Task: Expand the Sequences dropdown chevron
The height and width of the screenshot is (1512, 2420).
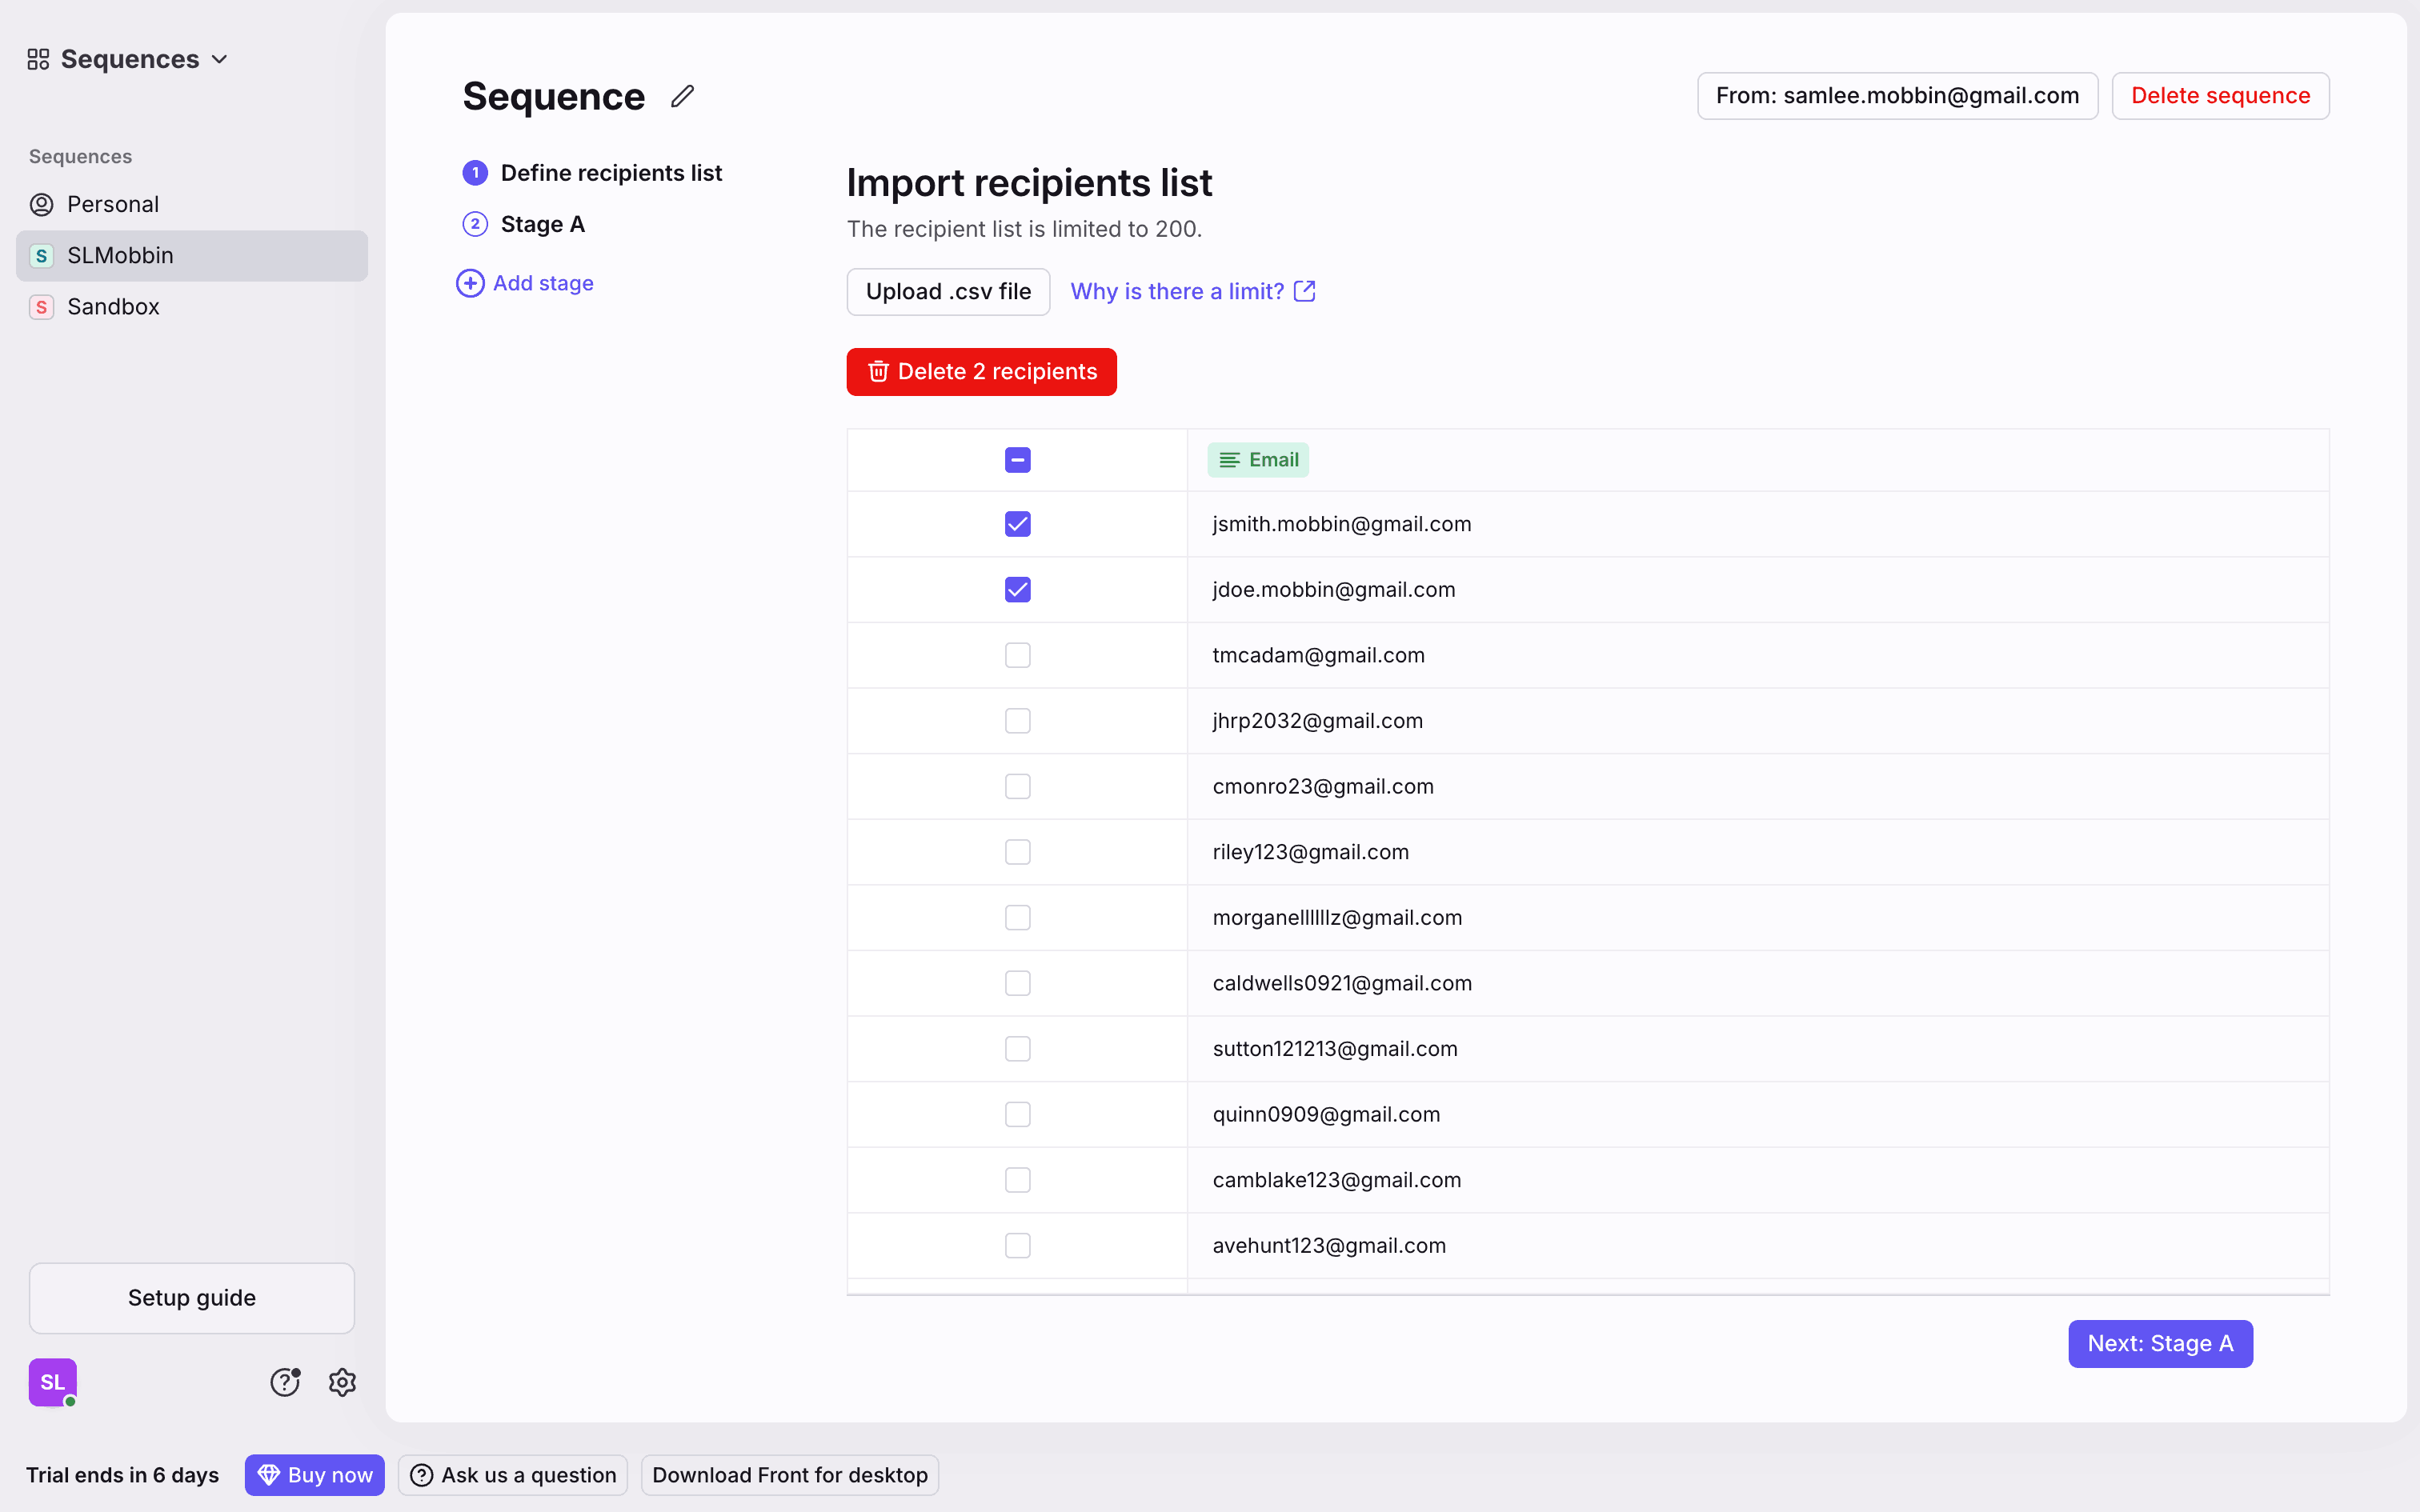Action: pos(220,60)
